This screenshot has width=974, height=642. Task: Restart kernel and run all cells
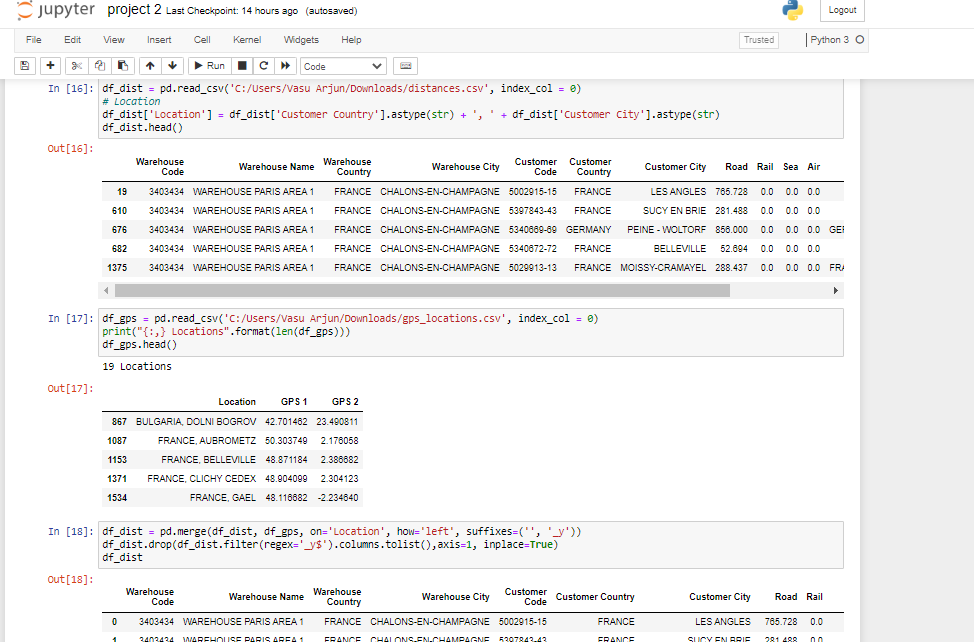click(285, 66)
